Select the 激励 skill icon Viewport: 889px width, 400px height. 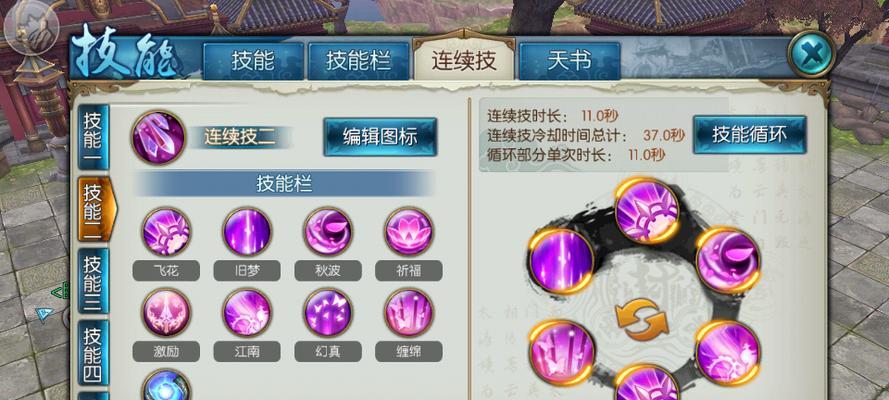pyautogui.click(x=166, y=313)
